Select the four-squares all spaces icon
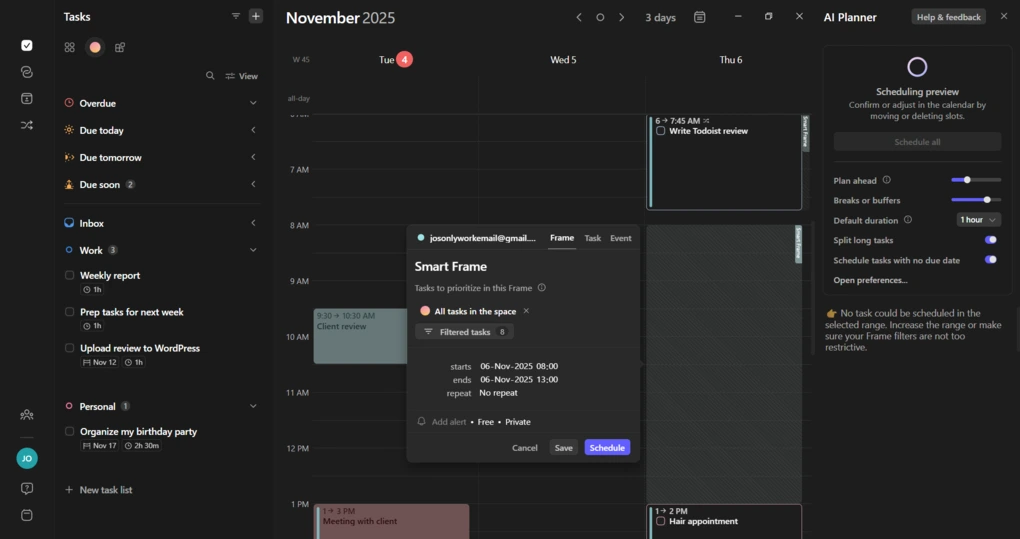1020x539 pixels. click(x=70, y=47)
